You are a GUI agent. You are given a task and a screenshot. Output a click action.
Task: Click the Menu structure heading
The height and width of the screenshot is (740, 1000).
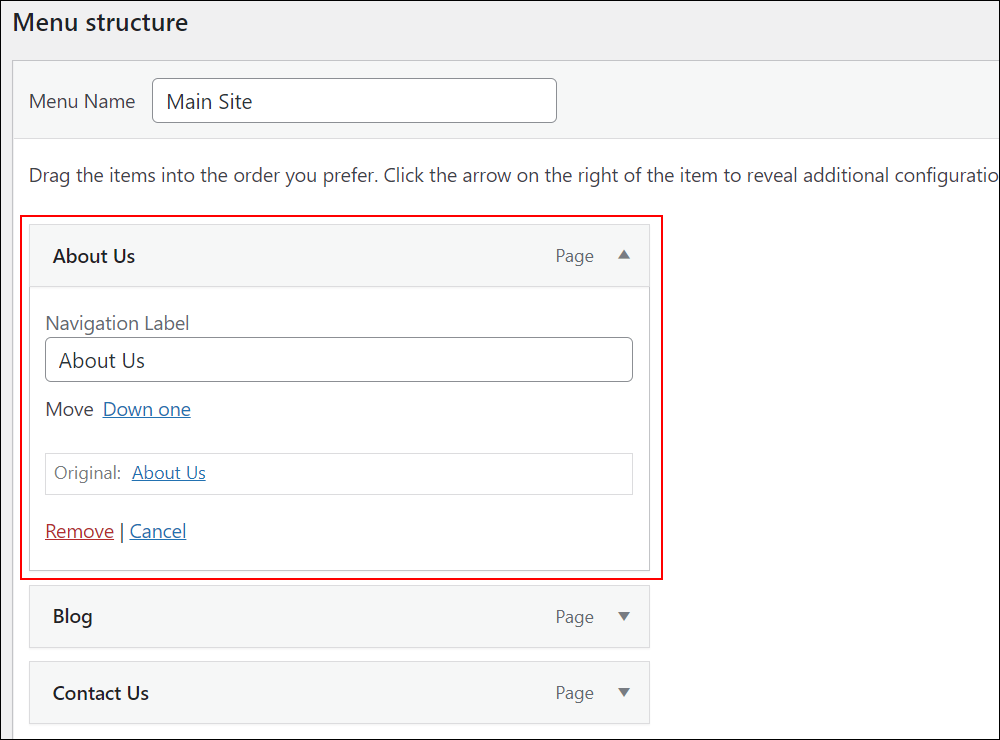click(101, 23)
